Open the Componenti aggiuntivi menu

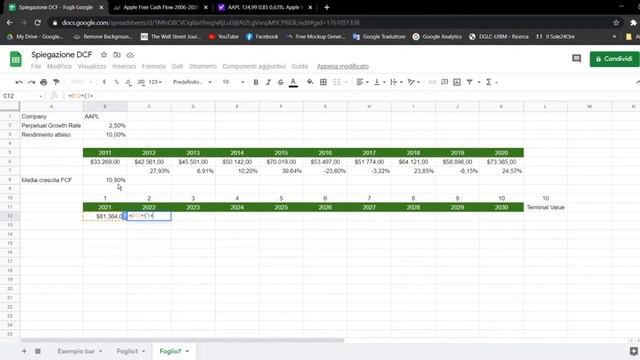click(x=254, y=66)
